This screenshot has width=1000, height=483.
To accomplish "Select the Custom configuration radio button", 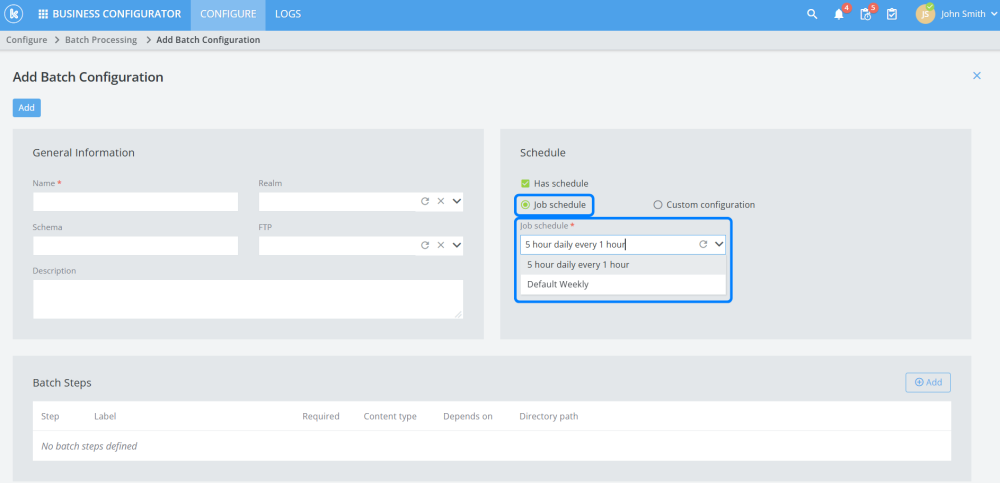I will pyautogui.click(x=658, y=205).
